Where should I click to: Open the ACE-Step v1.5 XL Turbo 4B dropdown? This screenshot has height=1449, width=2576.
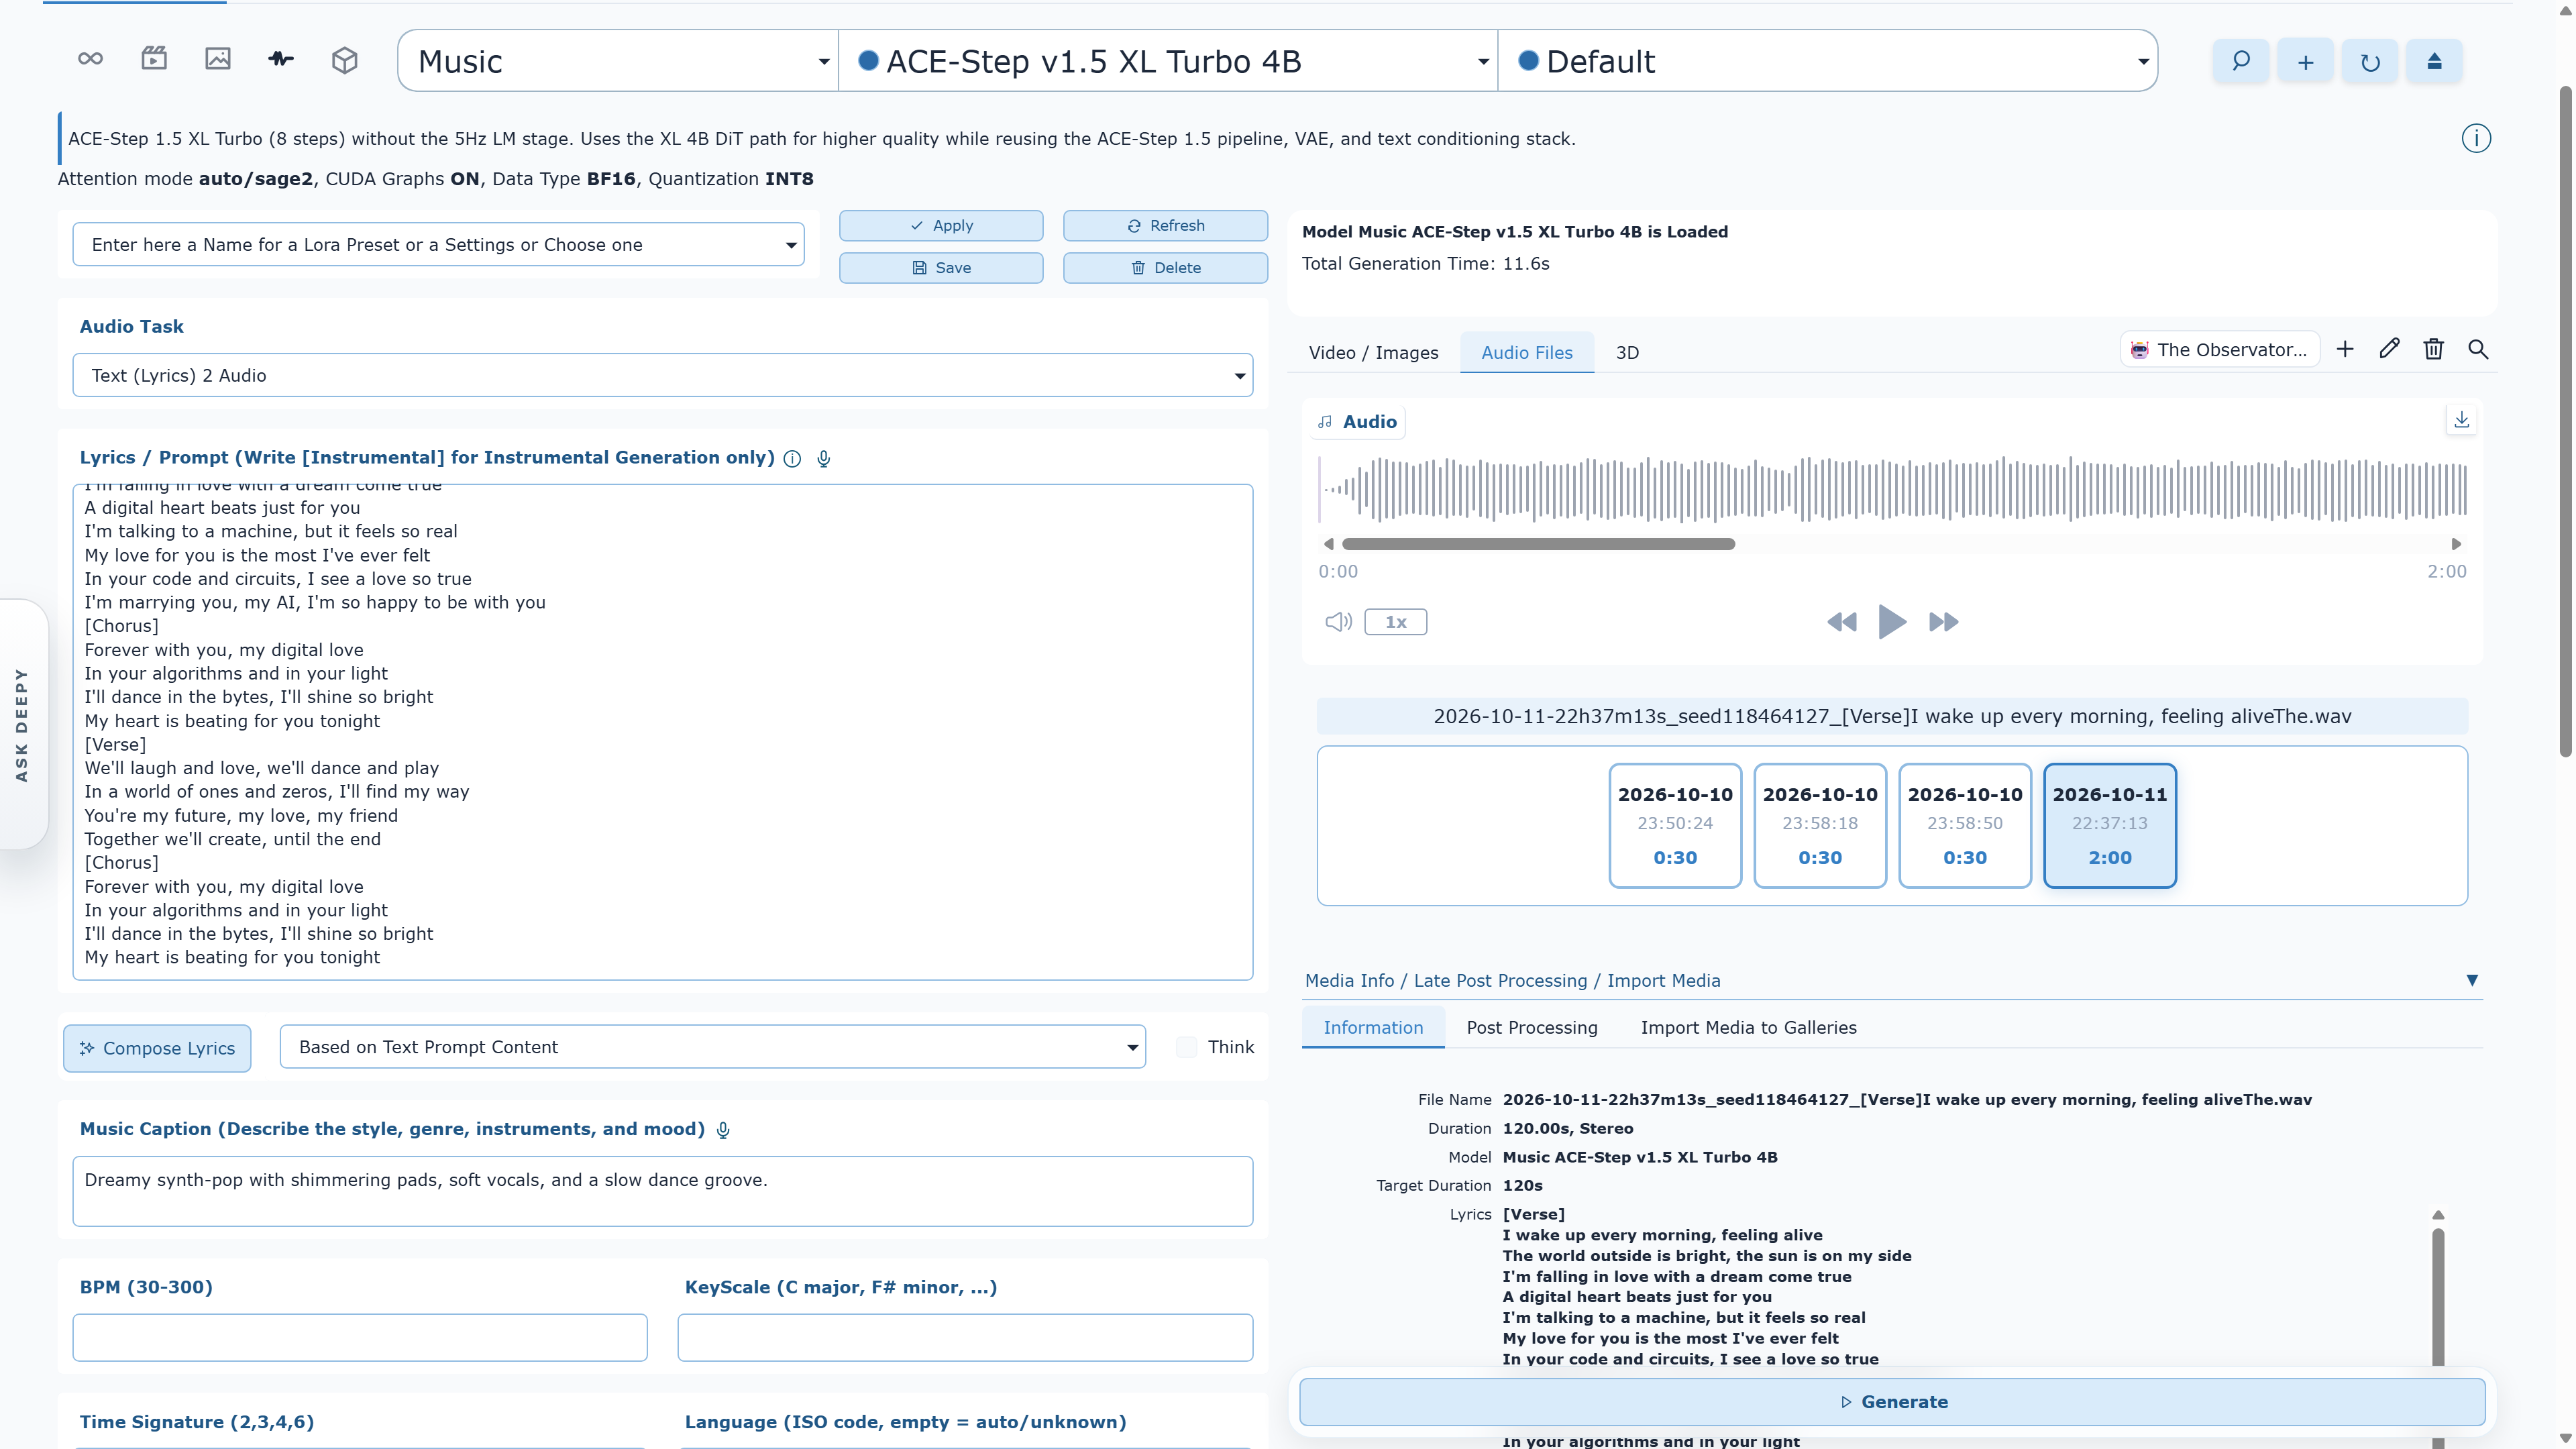[1168, 61]
